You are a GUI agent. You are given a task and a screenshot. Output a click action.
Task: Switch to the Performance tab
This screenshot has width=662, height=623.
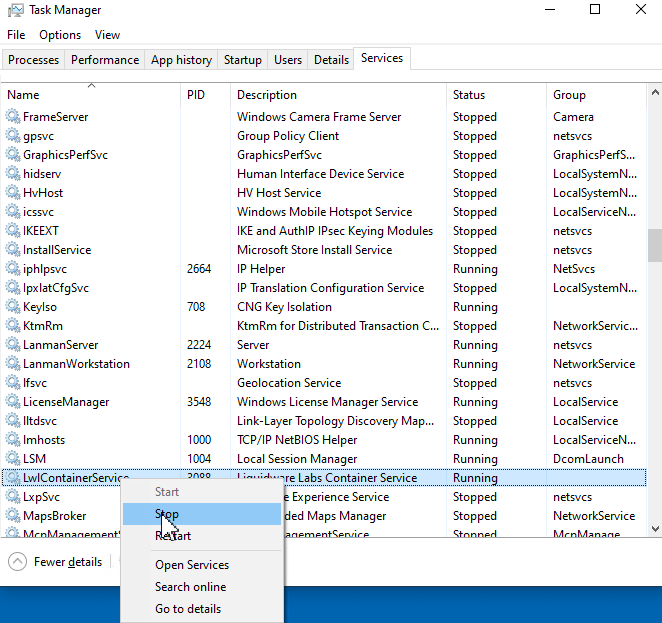point(105,60)
